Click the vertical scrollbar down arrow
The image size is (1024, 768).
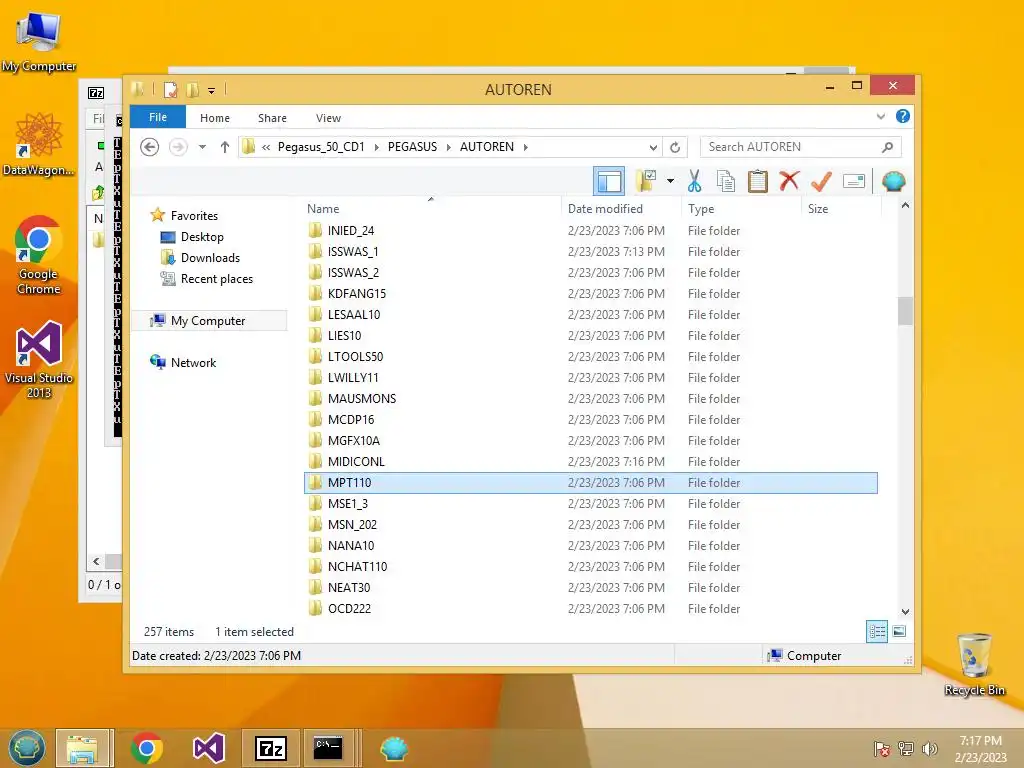pos(905,611)
